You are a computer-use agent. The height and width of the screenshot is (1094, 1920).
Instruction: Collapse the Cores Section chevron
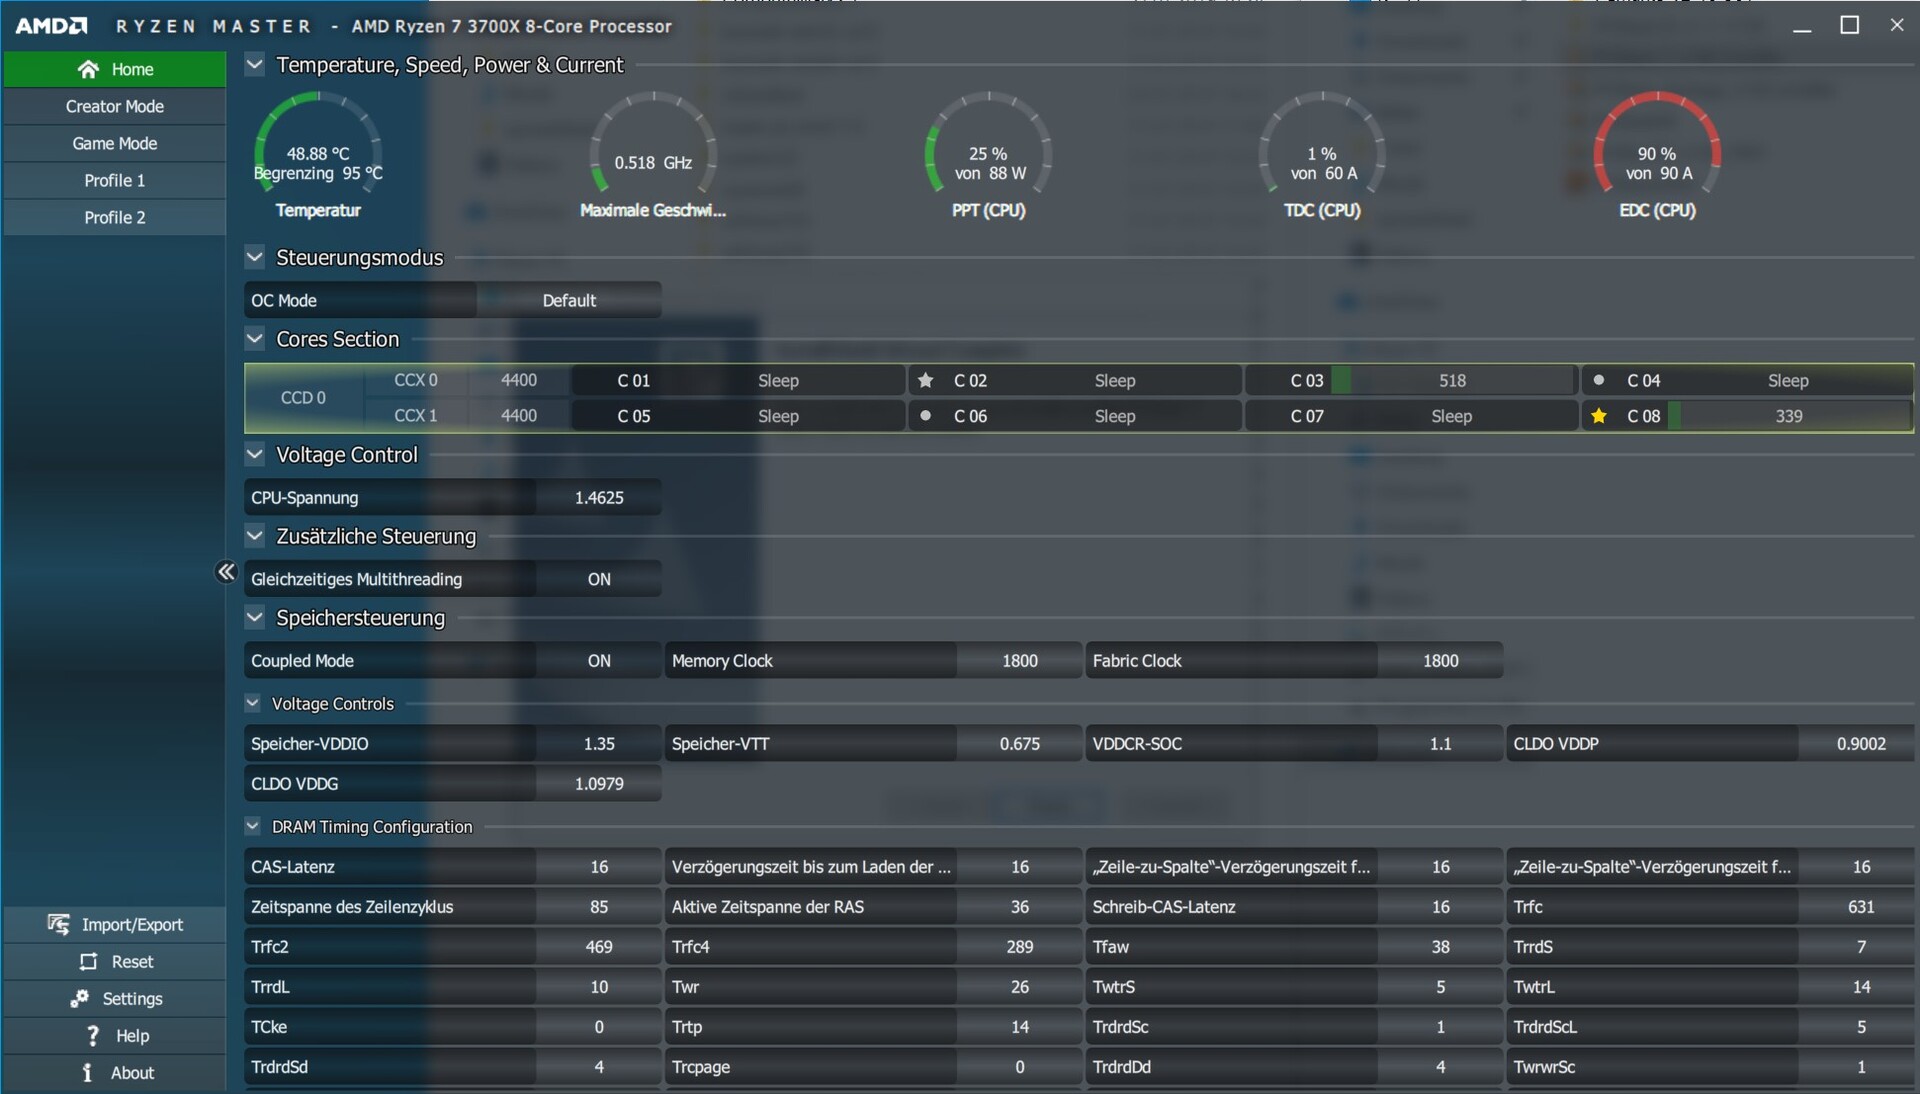click(255, 339)
